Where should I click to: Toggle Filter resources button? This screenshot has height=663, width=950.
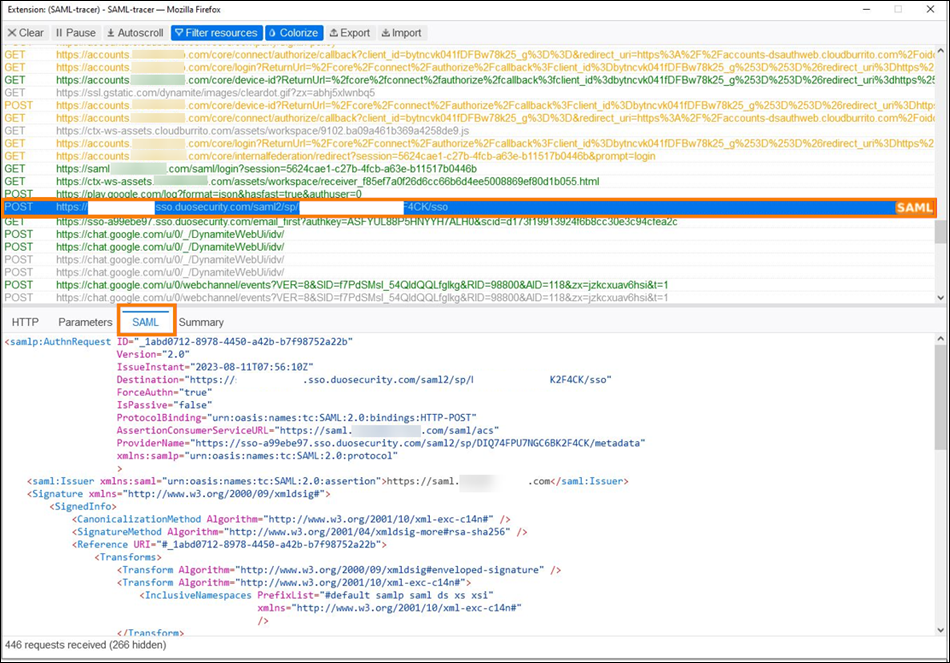[217, 33]
